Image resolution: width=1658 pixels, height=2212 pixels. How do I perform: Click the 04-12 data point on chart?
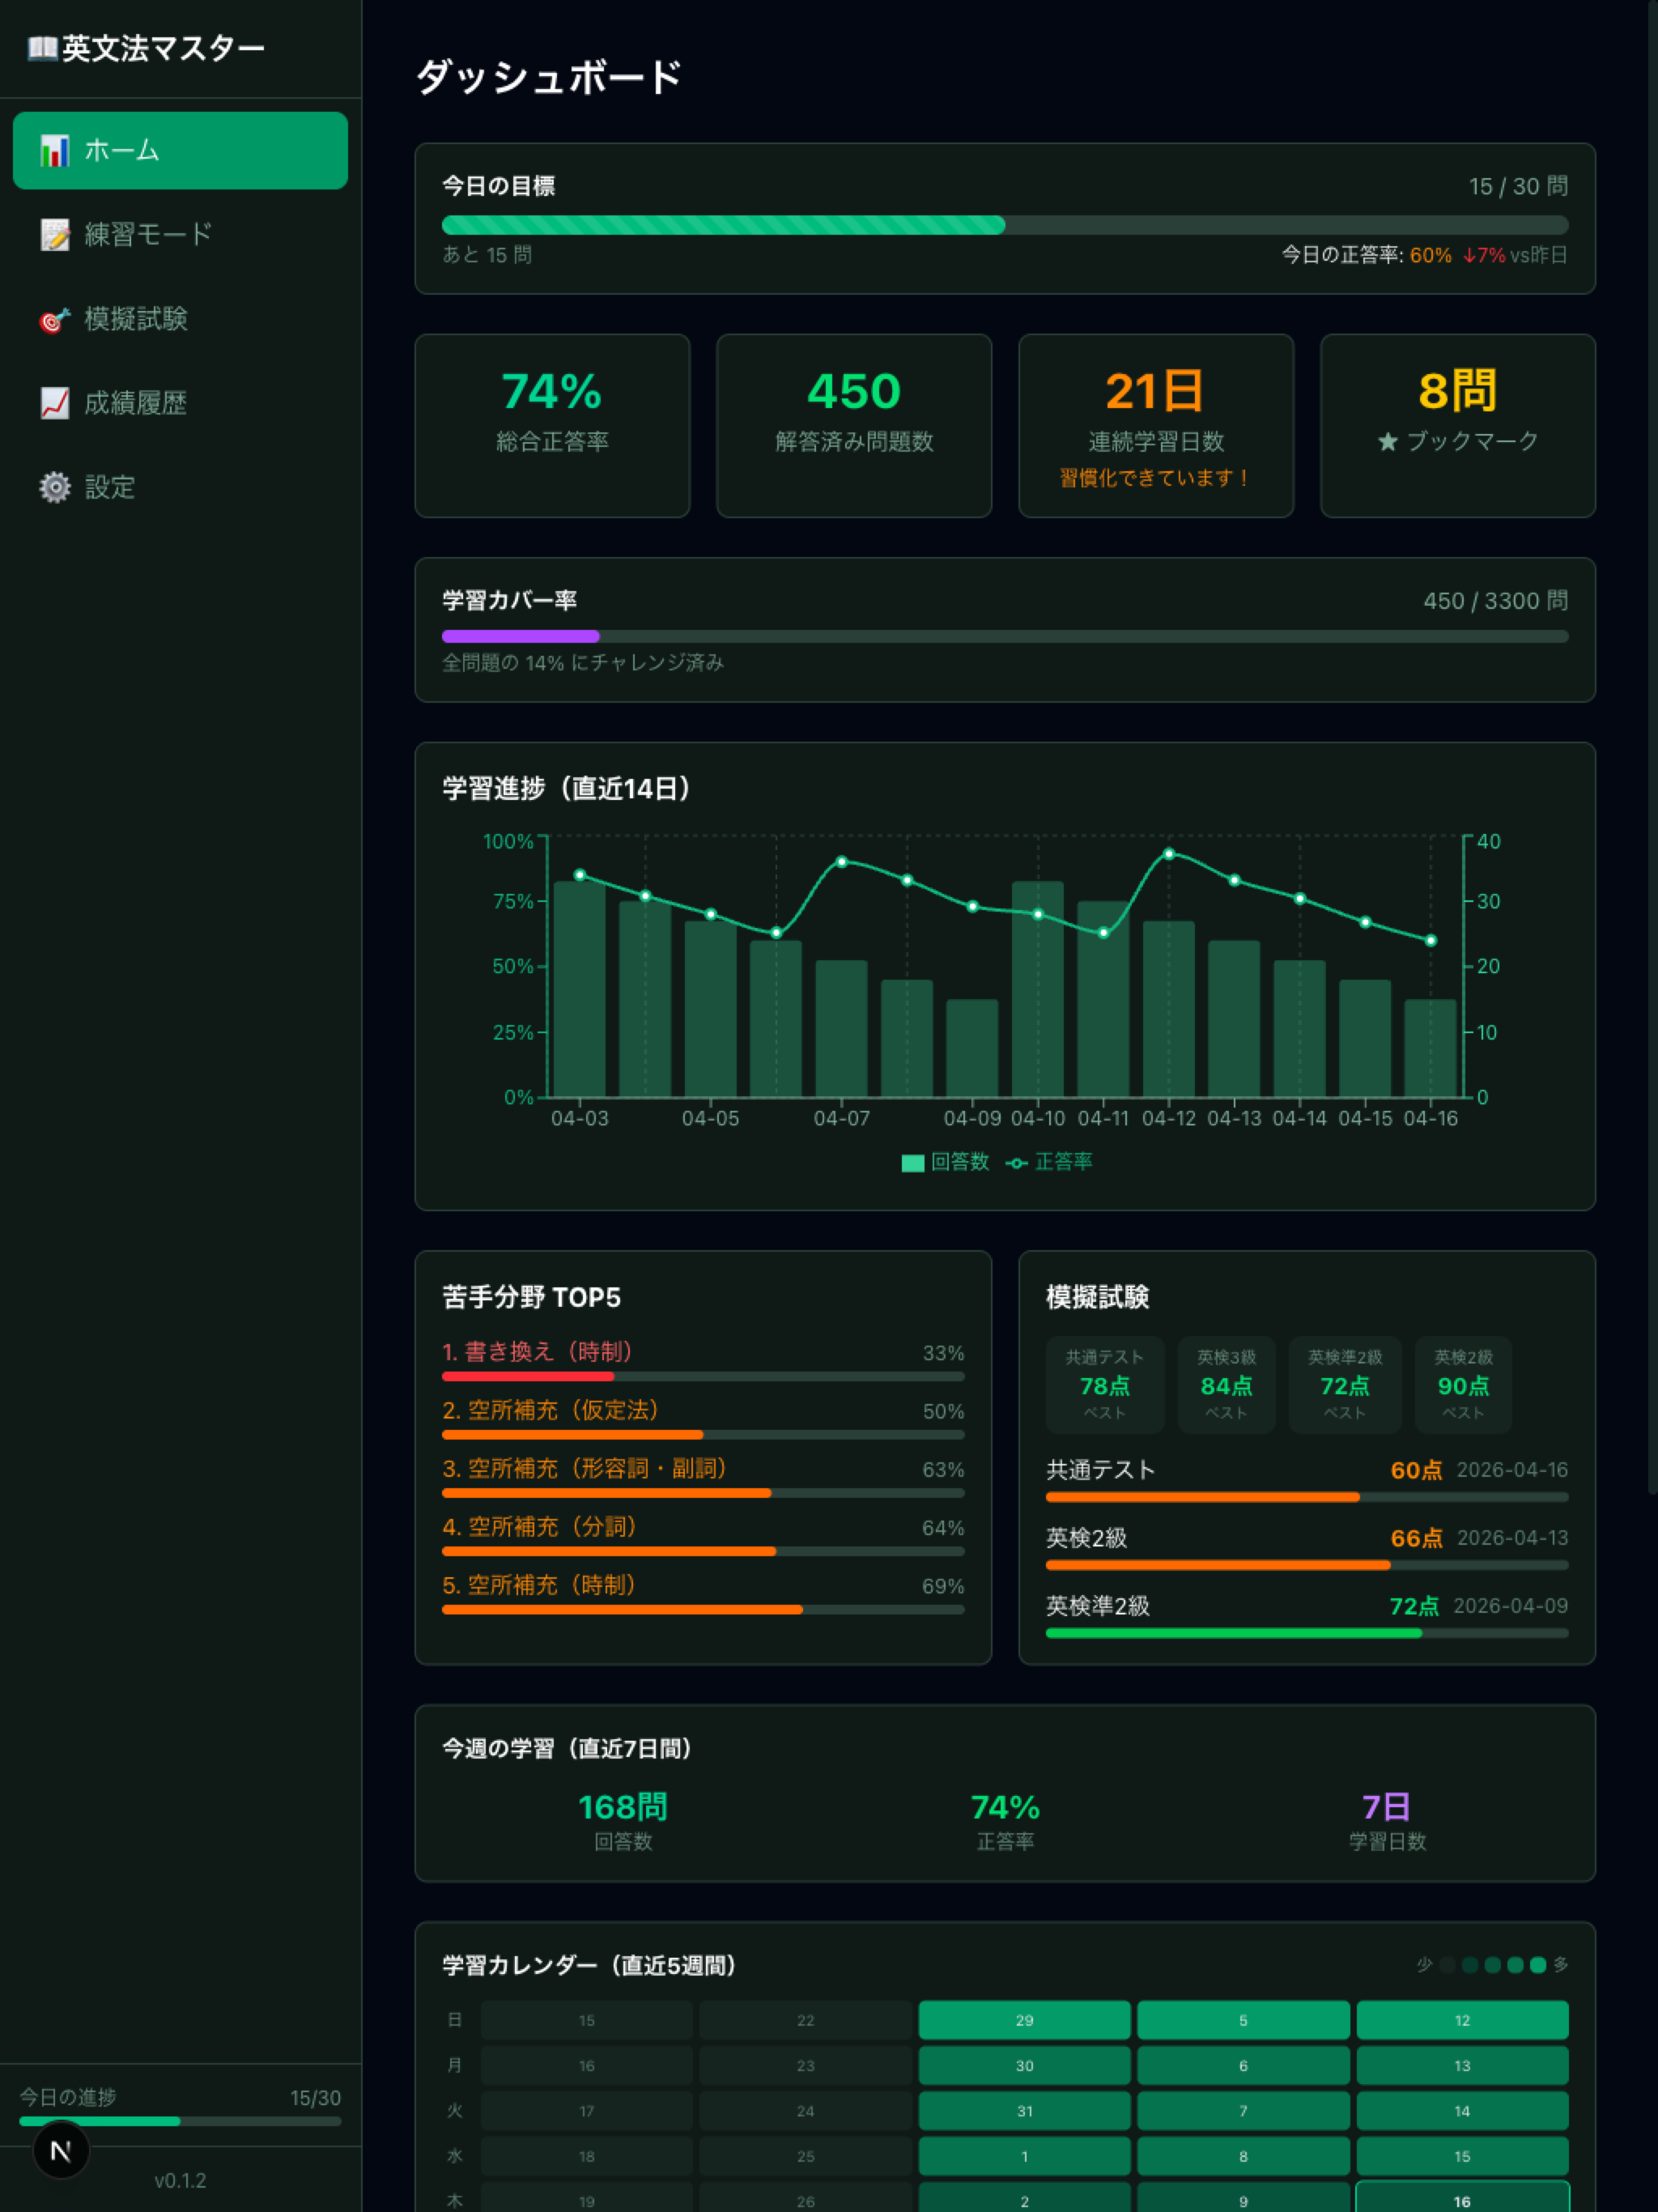coord(1169,854)
